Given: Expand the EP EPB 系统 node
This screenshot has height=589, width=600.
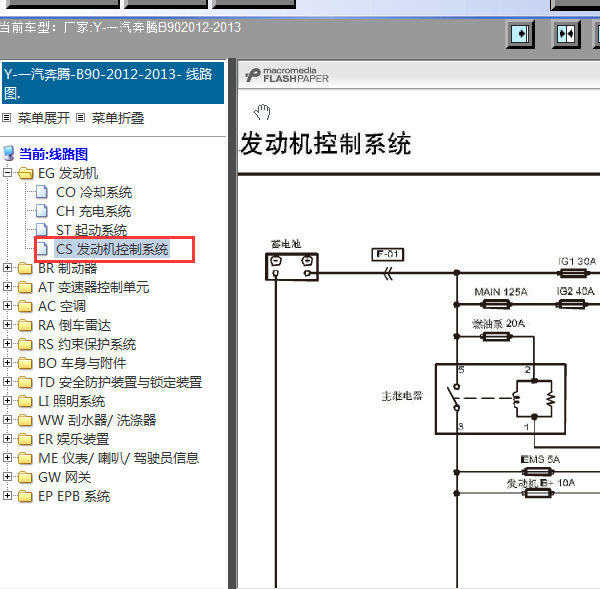Looking at the screenshot, I should 7,495.
